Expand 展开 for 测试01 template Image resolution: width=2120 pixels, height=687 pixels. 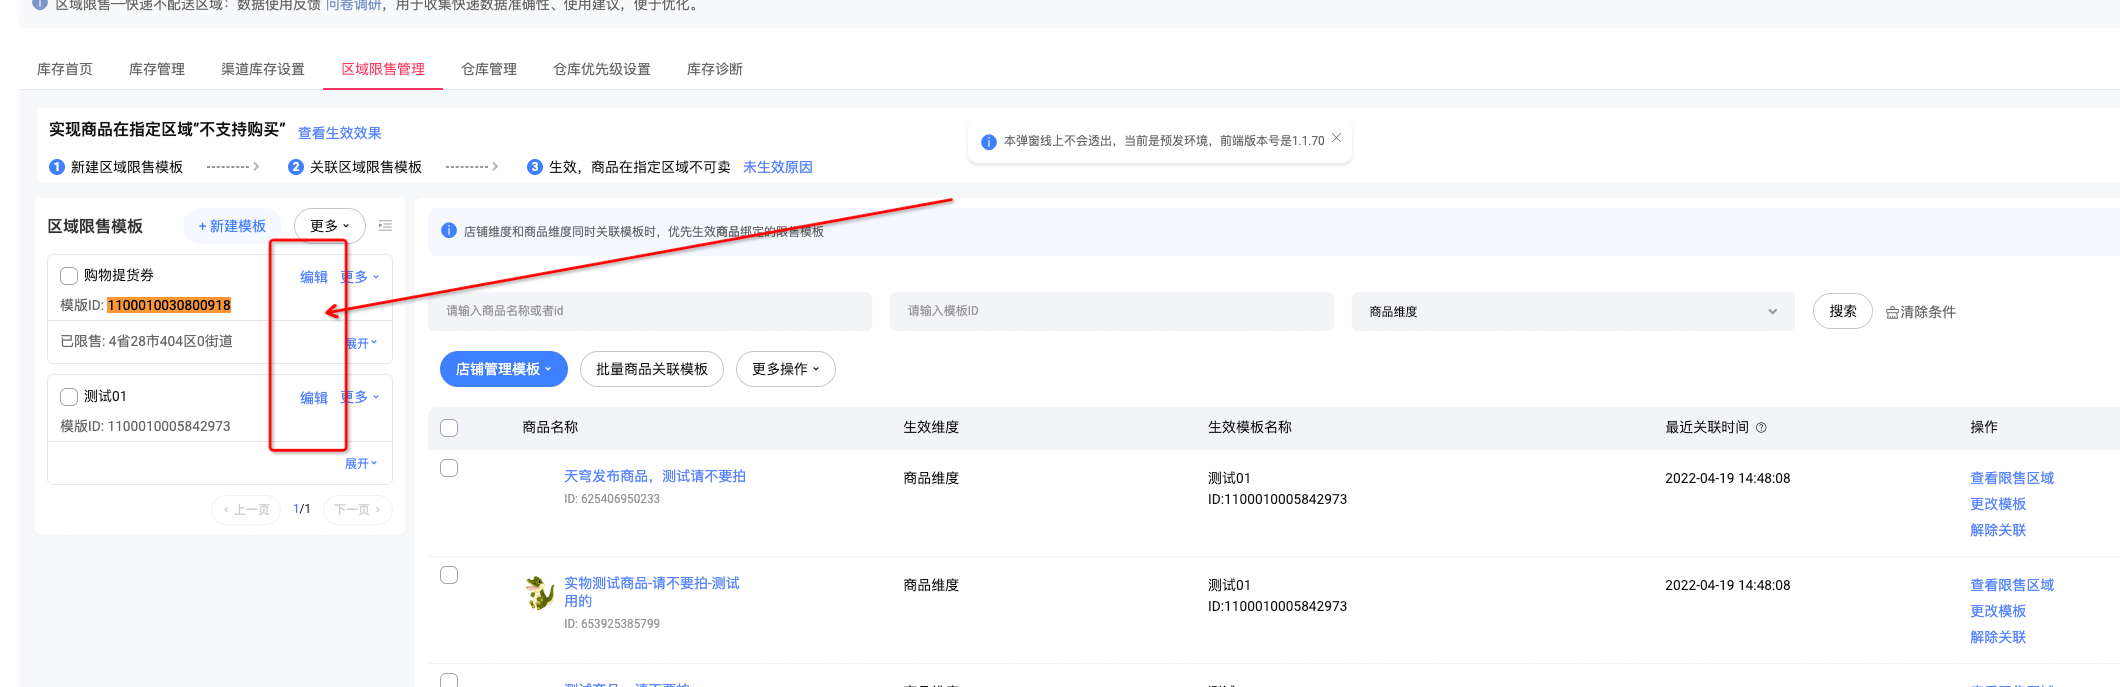tap(361, 463)
